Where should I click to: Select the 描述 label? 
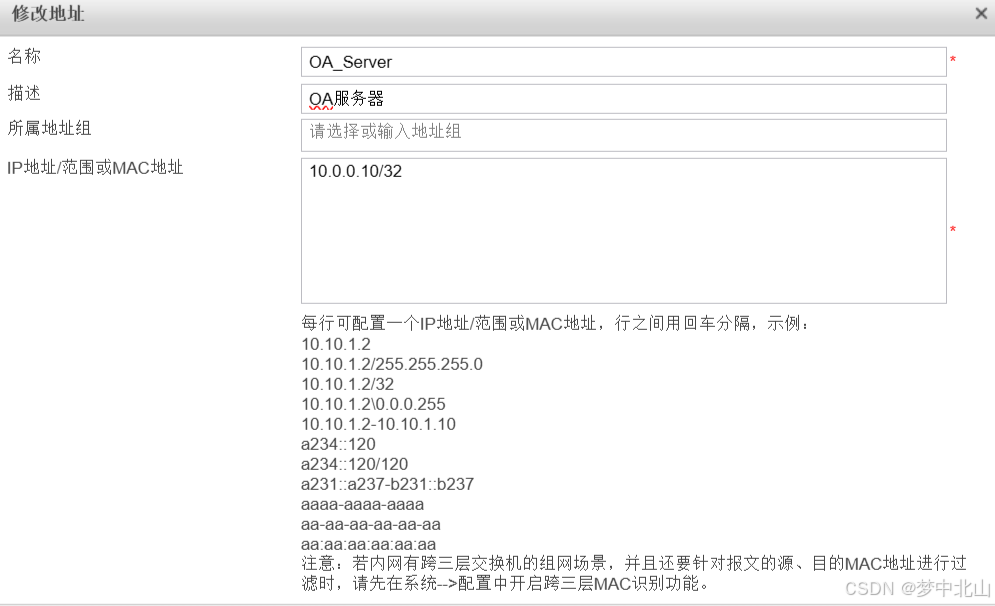pyautogui.click(x=24, y=93)
